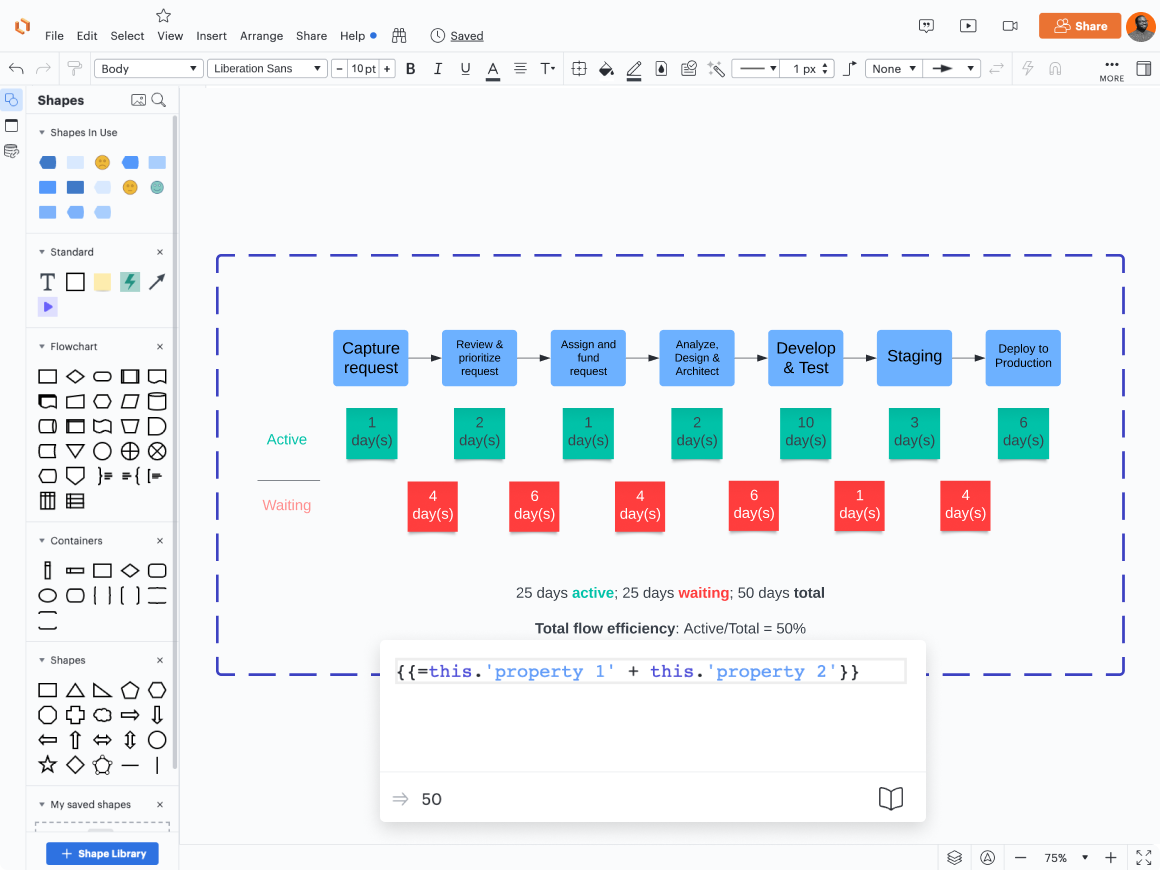Viewport: 1160px width, 870px height.
Task: Open the Shape Library dialog
Action: (x=102, y=853)
